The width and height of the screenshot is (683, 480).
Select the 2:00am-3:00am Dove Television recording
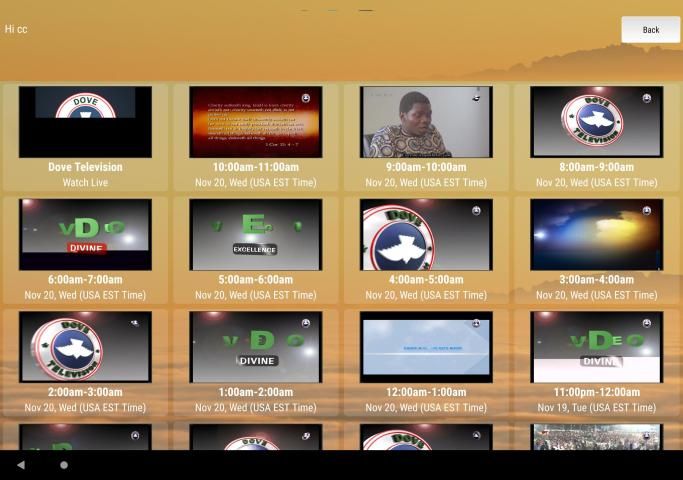[85, 346]
